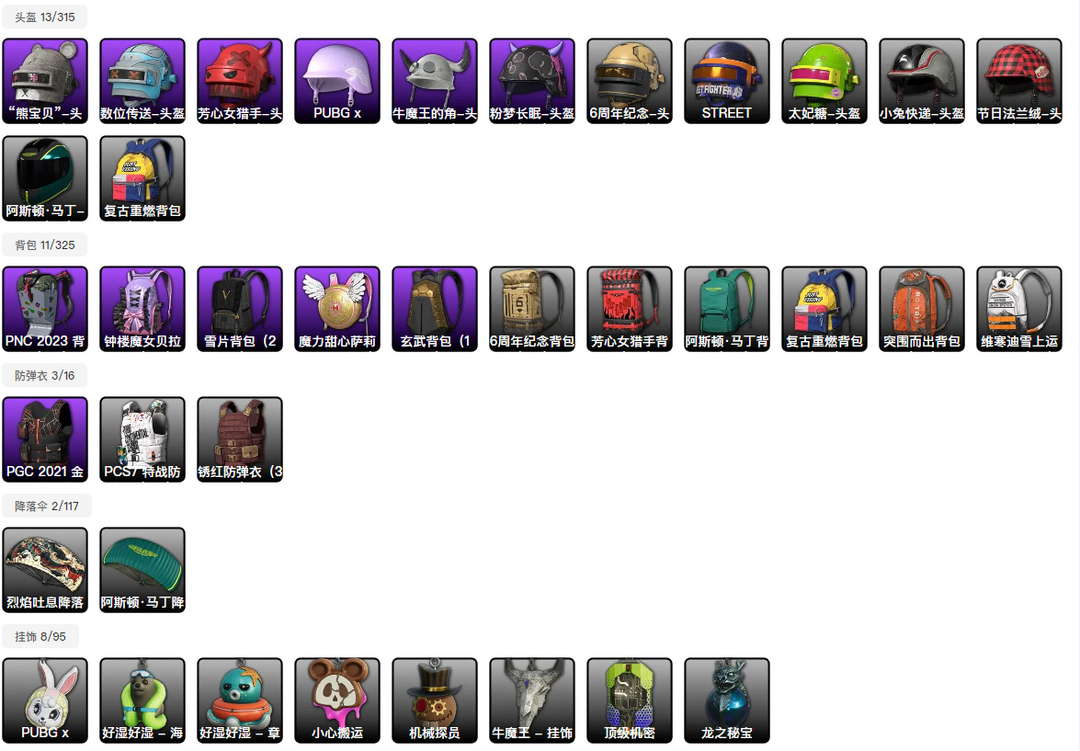Select the 6周年纪念 helmet thumbnail
Image resolution: width=1080 pixels, height=751 pixels.
630,81
